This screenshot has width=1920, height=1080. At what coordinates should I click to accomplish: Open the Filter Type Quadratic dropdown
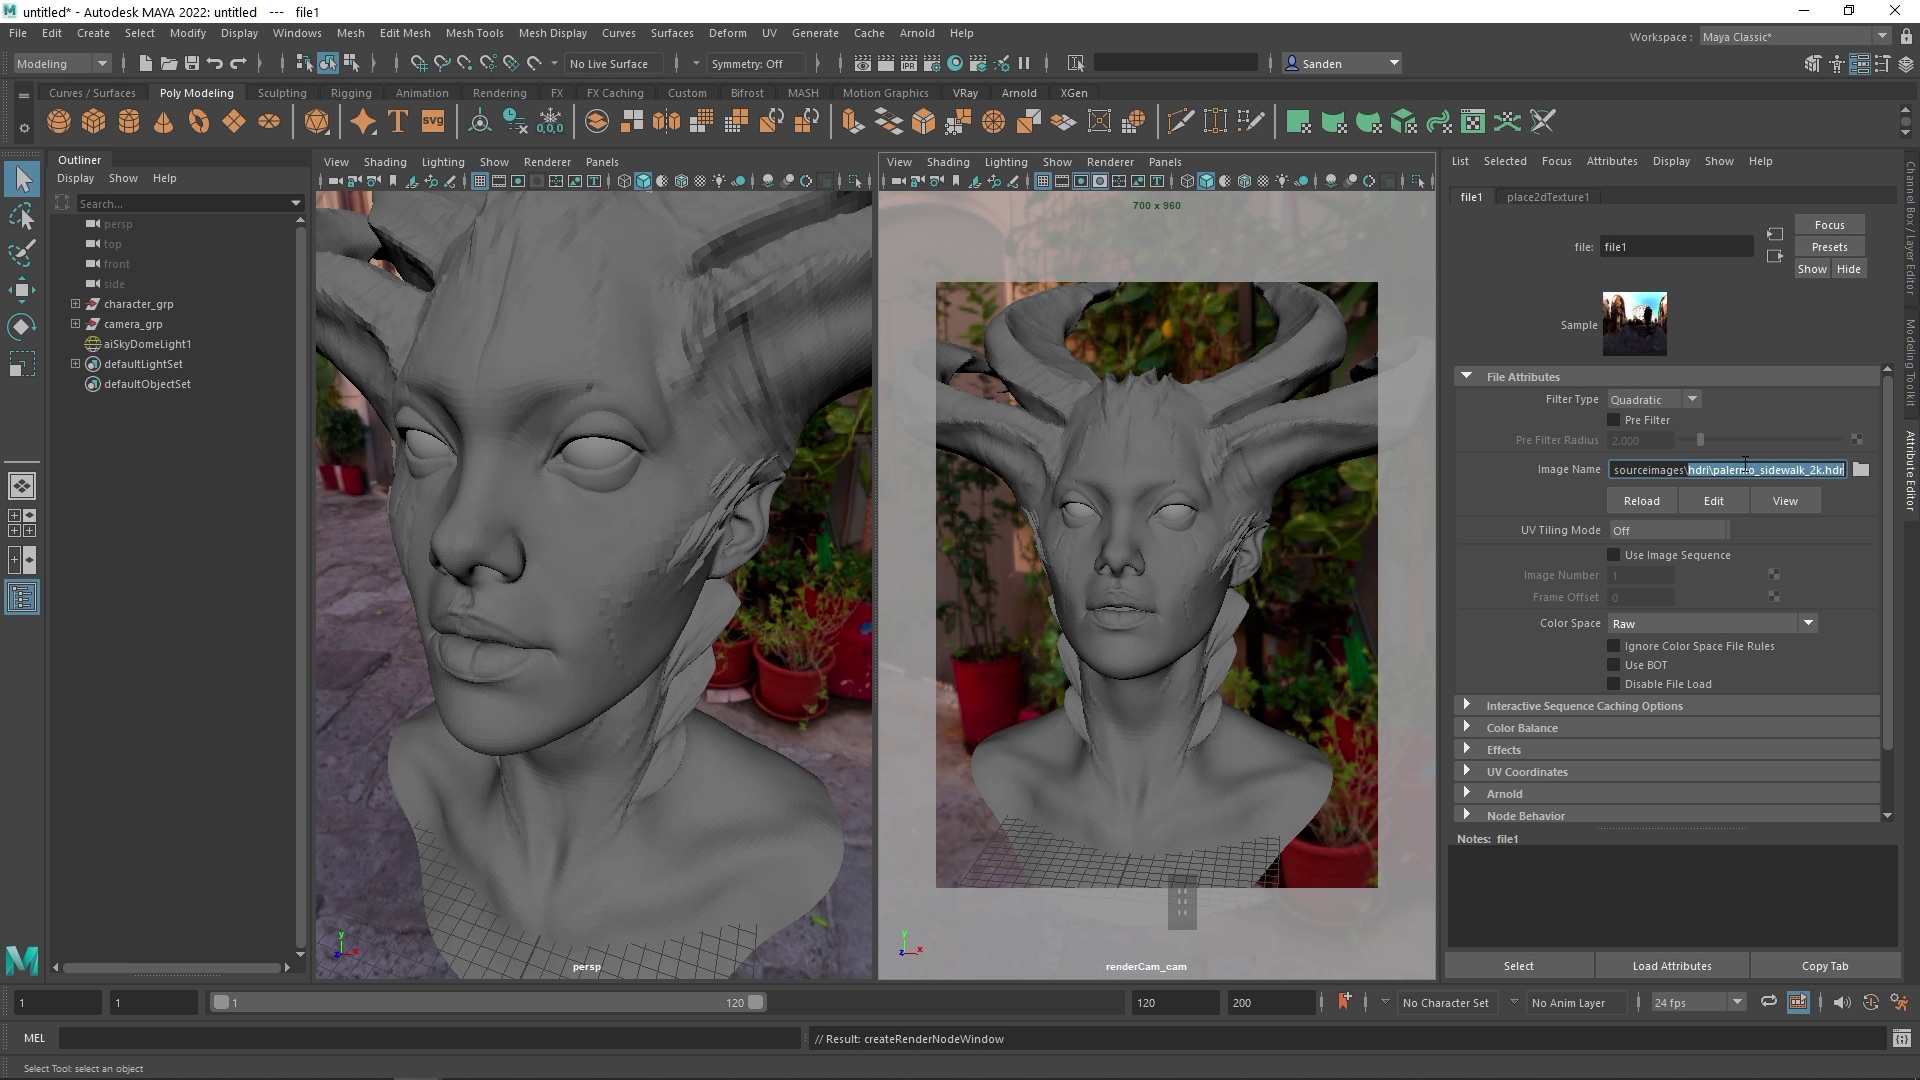click(x=1692, y=398)
